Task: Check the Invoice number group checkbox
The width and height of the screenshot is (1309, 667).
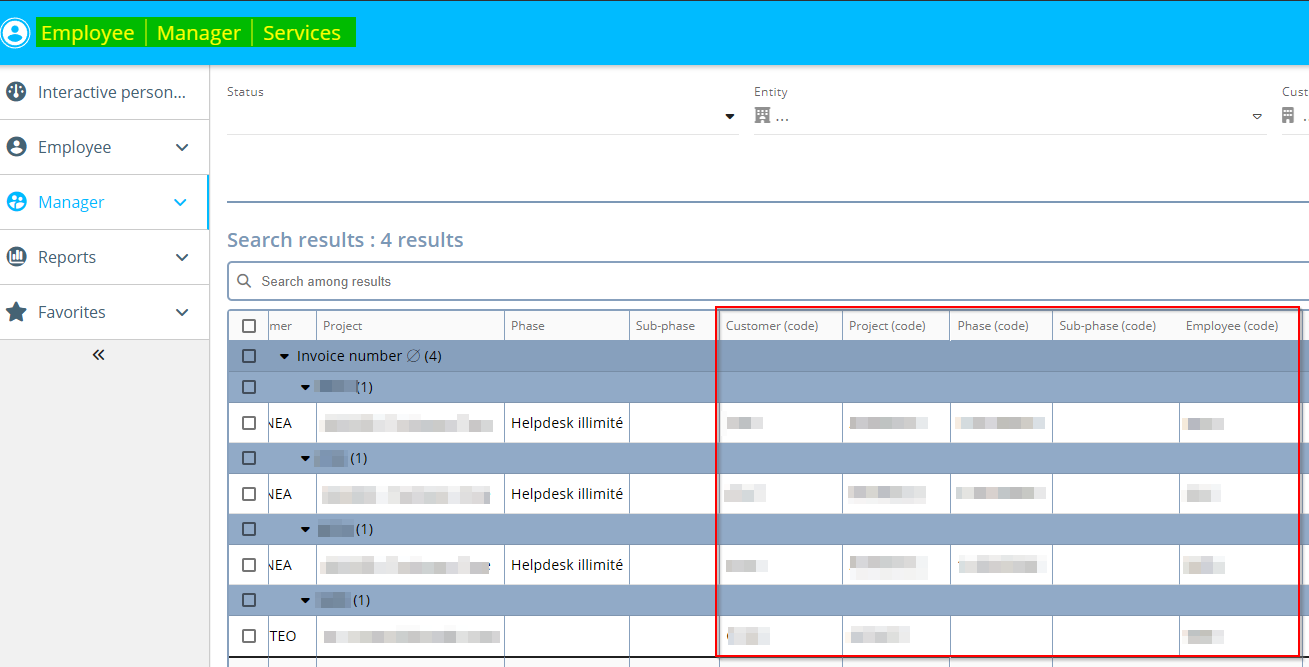Action: [249, 356]
